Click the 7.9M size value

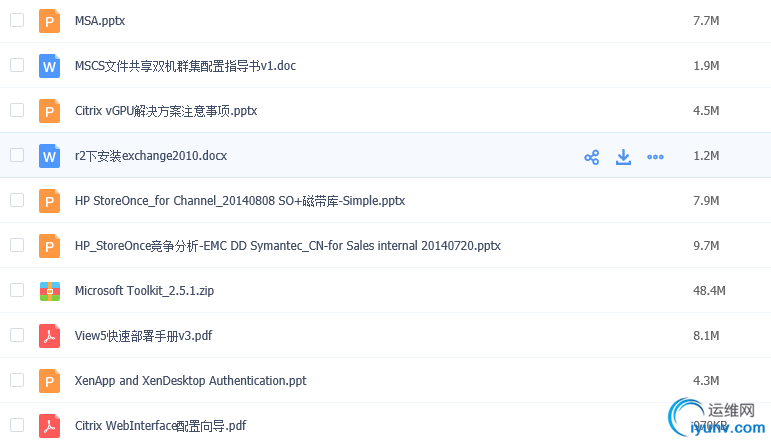click(706, 201)
